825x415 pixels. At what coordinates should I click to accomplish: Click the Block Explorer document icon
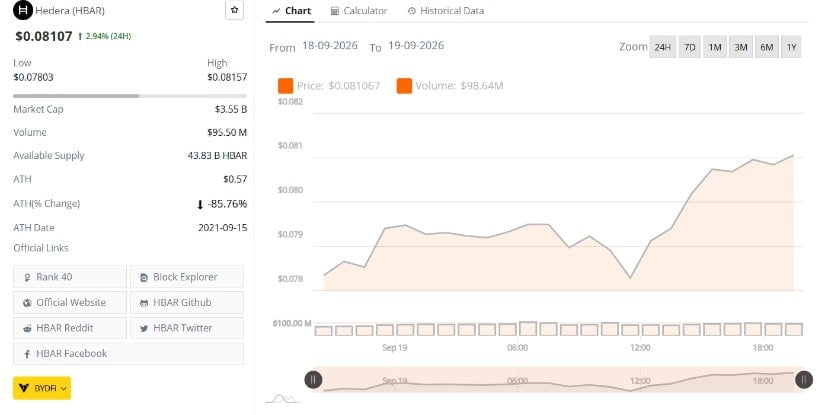[144, 277]
